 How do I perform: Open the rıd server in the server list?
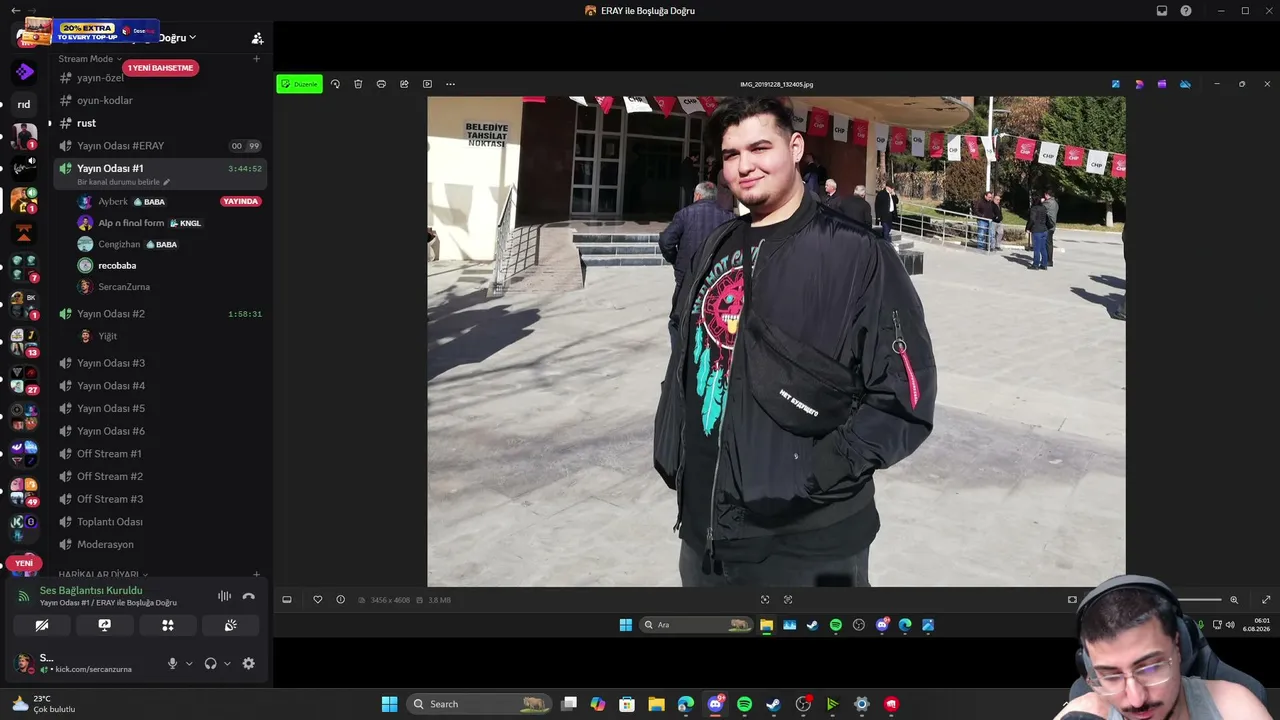tap(24, 104)
